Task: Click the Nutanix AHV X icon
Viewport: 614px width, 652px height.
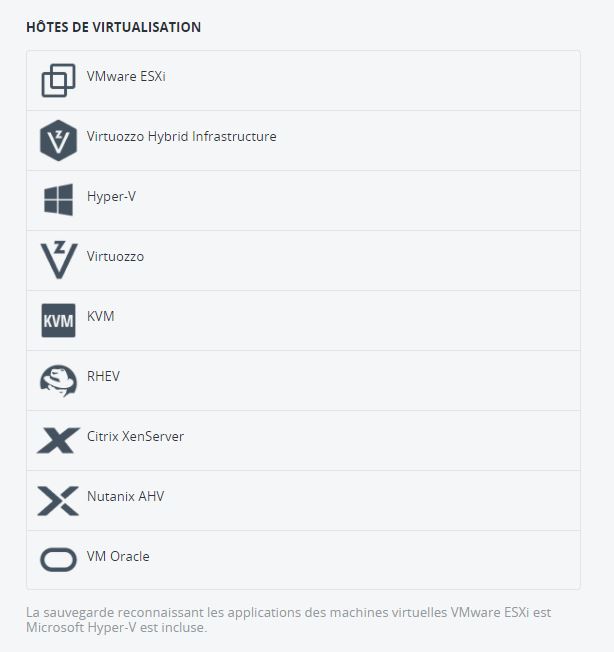Action: click(x=58, y=501)
